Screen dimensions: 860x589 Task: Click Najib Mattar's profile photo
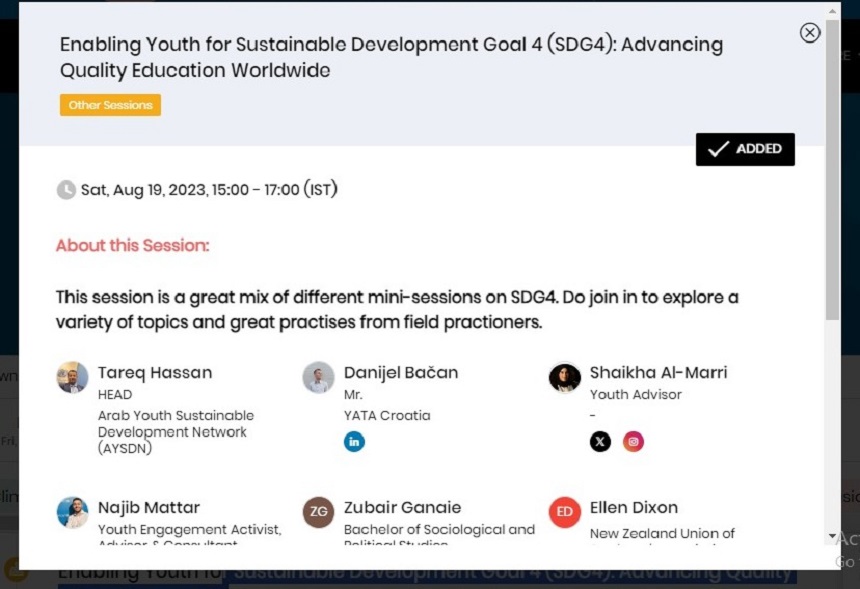[x=72, y=513]
